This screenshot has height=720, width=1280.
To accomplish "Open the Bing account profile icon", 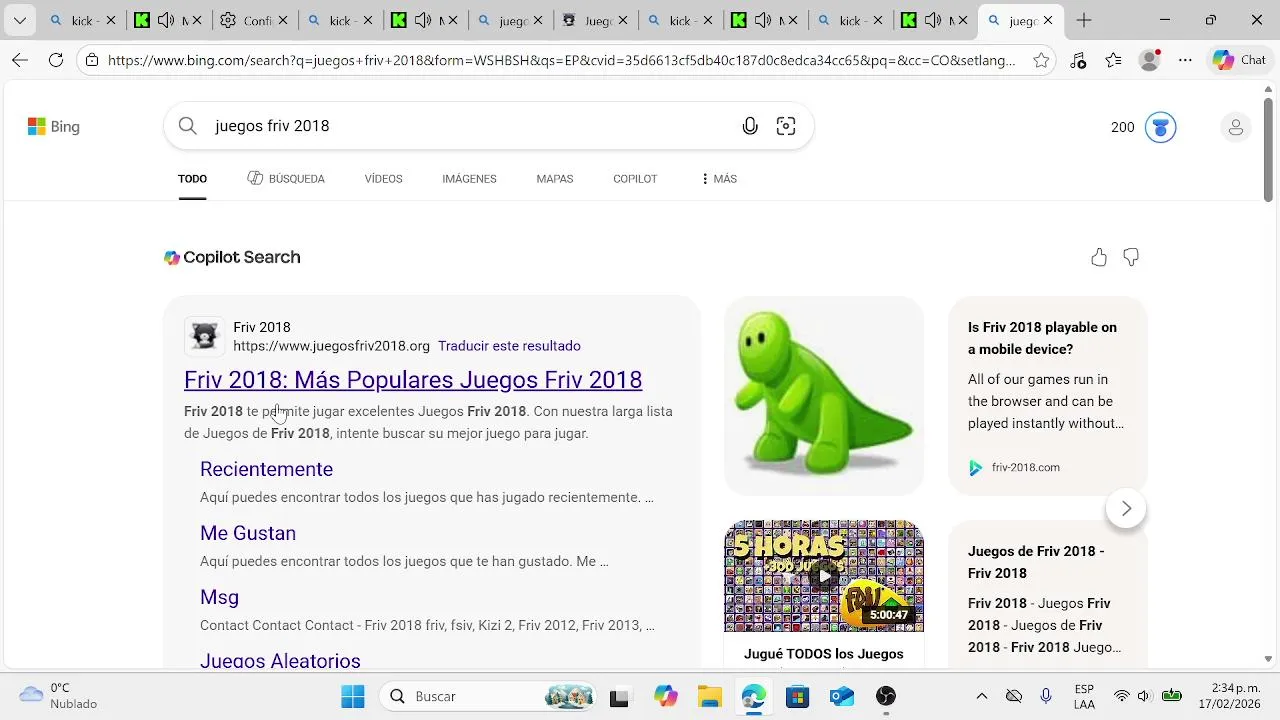I will pyautogui.click(x=1235, y=127).
